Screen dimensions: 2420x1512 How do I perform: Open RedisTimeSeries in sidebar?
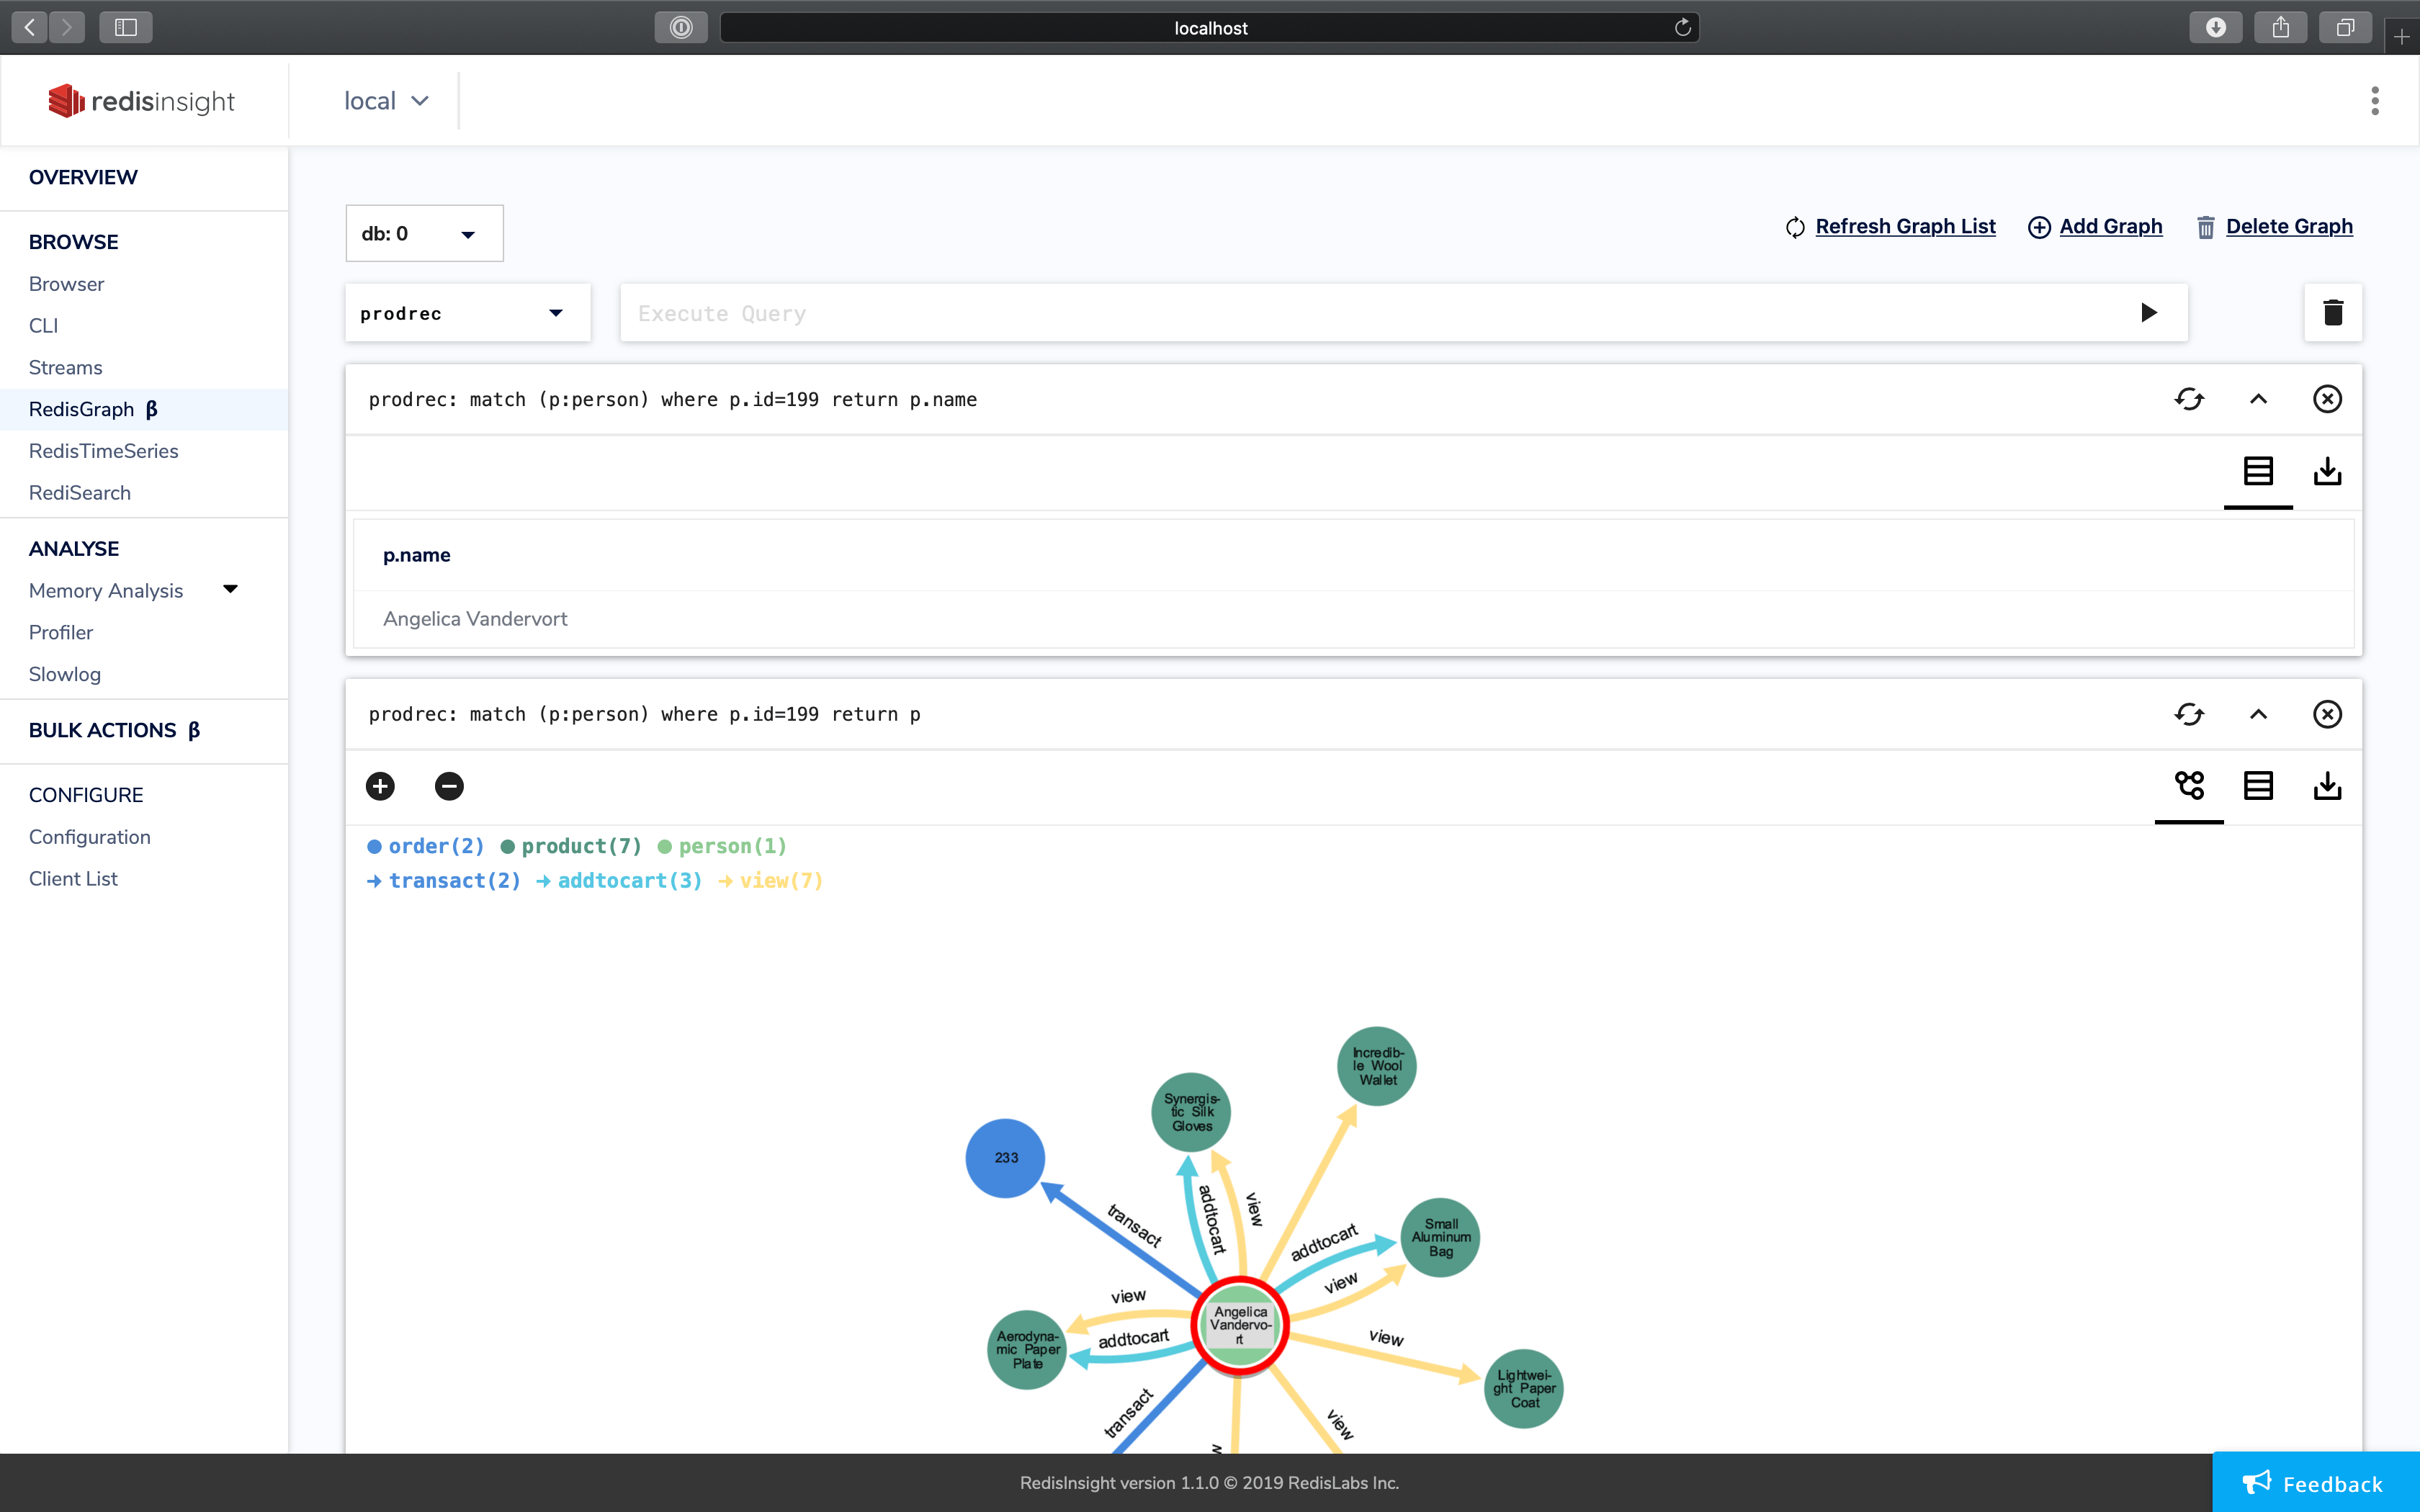click(x=103, y=451)
